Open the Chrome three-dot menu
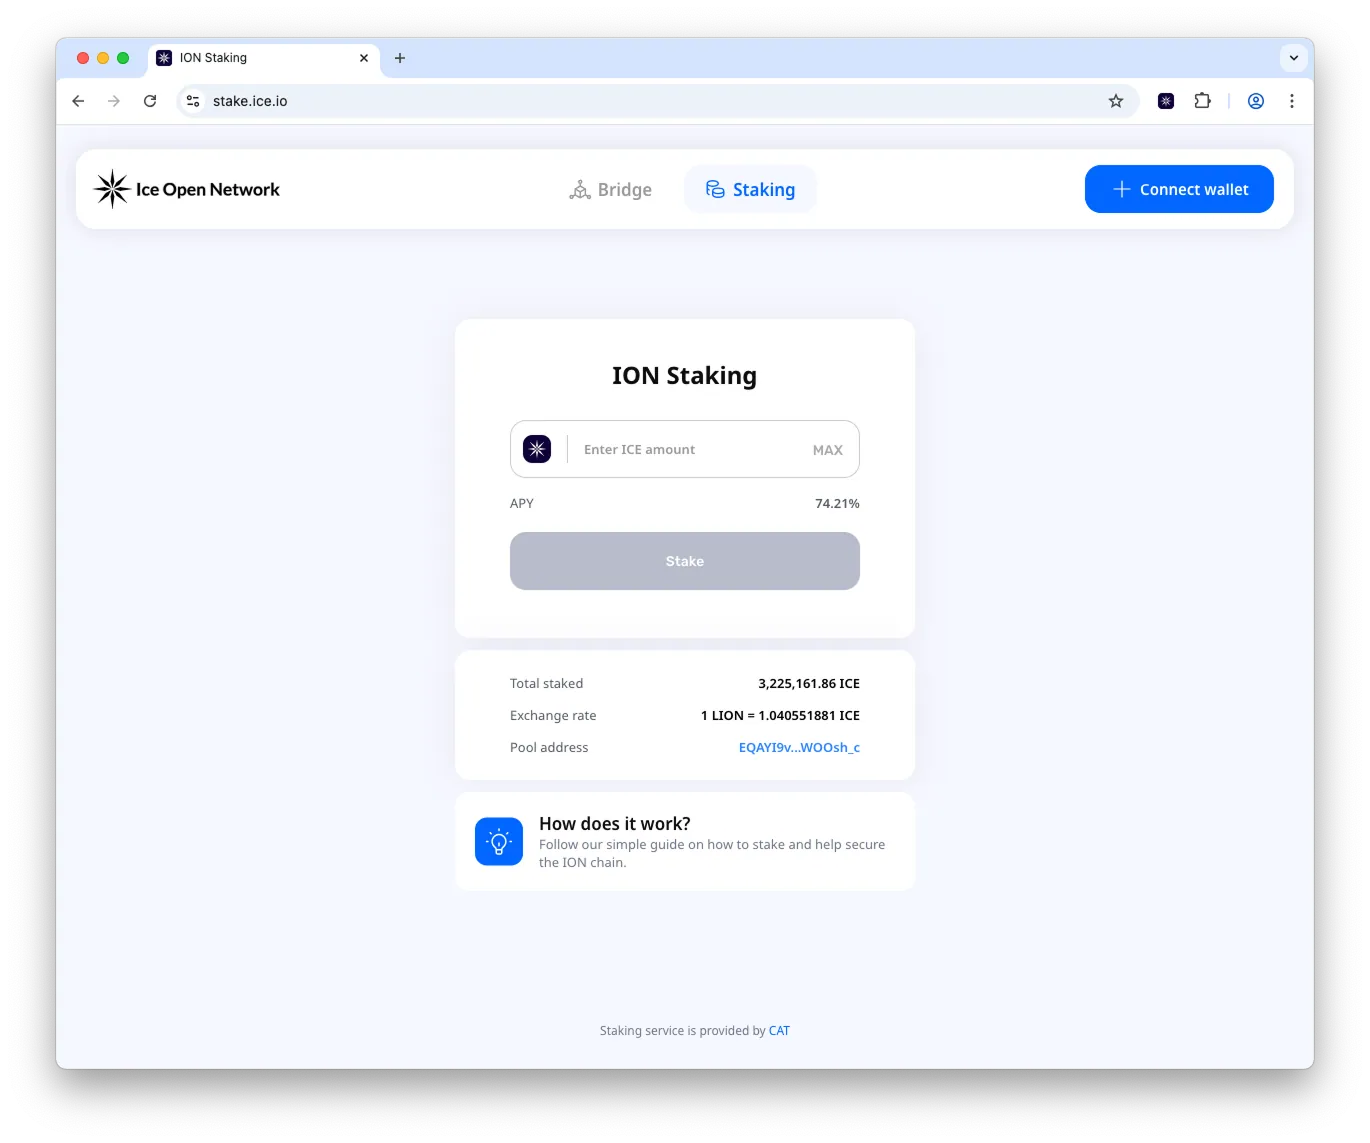Image resolution: width=1370 pixels, height=1143 pixels. (1292, 101)
